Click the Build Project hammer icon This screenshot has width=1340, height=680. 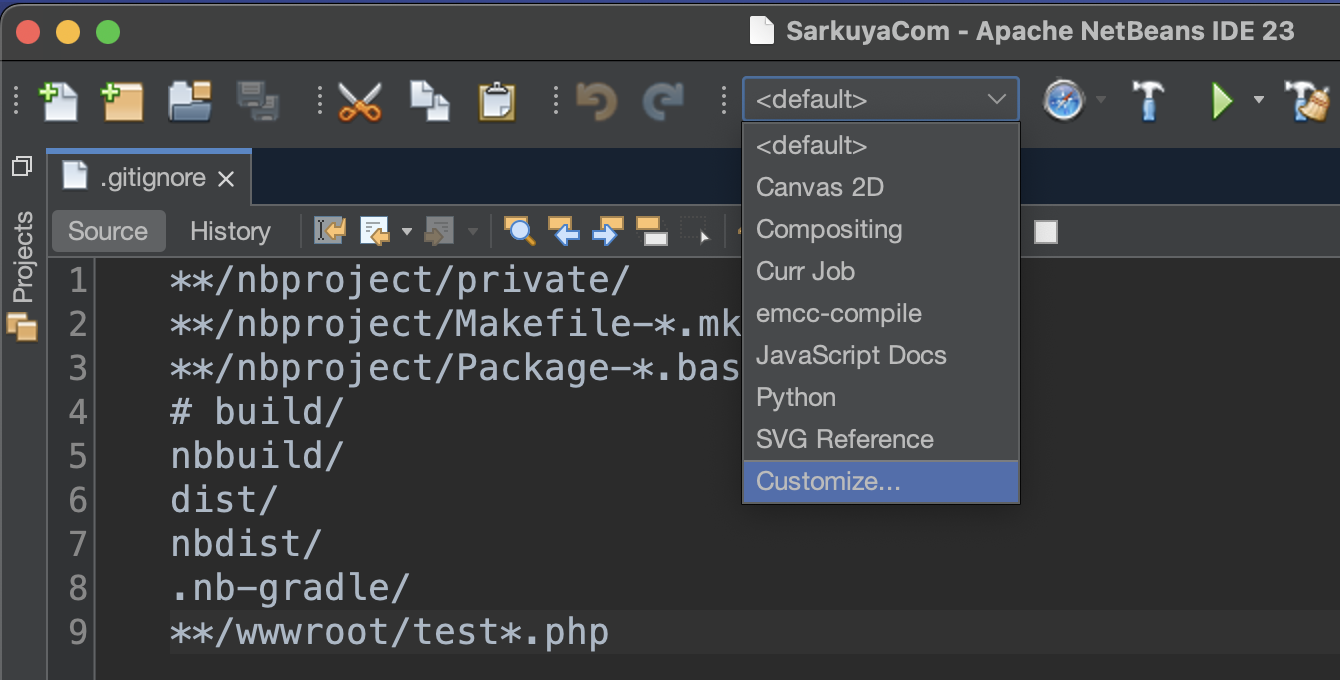pyautogui.click(x=1148, y=100)
